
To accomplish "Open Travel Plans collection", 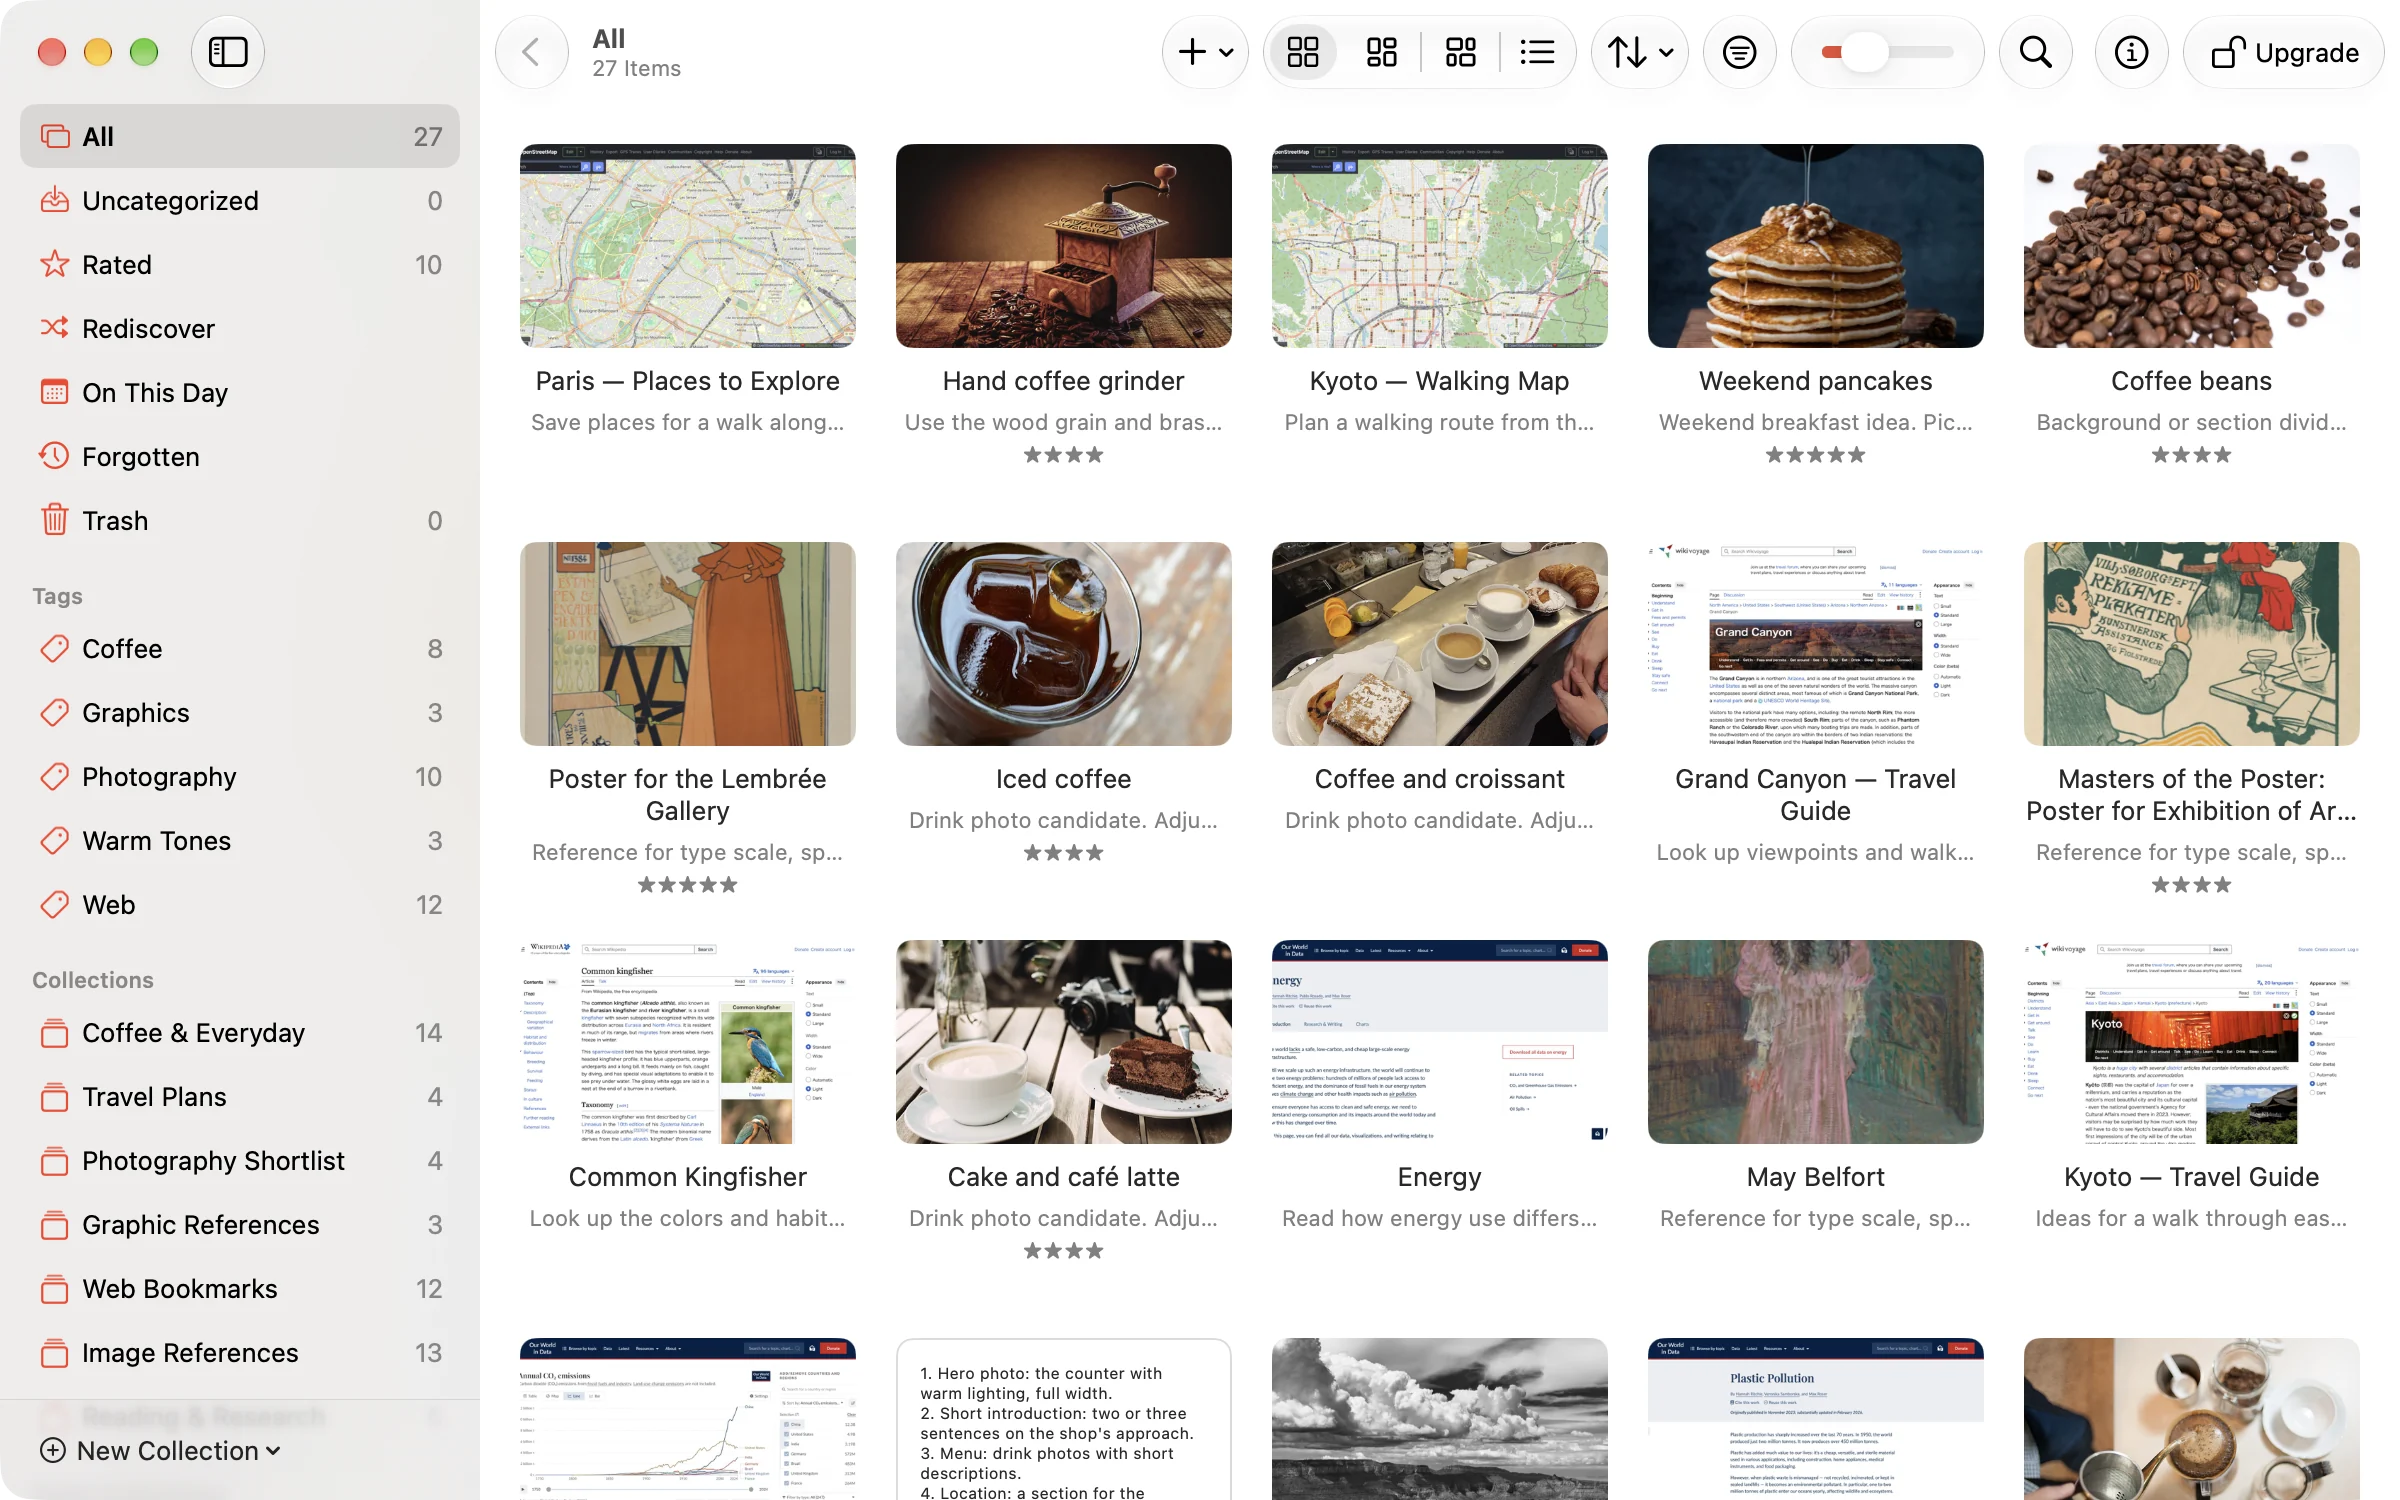I will point(240,1097).
